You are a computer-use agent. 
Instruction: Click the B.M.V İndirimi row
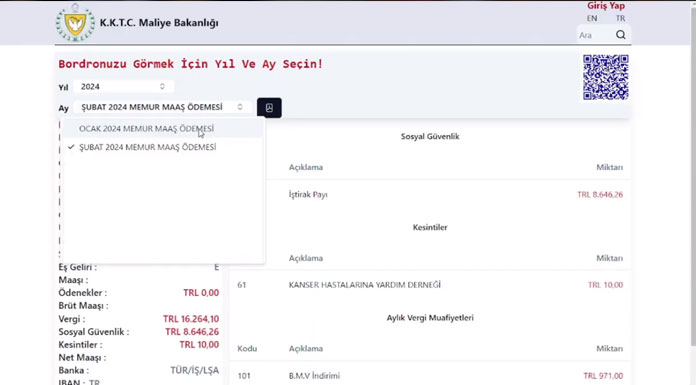(430, 376)
